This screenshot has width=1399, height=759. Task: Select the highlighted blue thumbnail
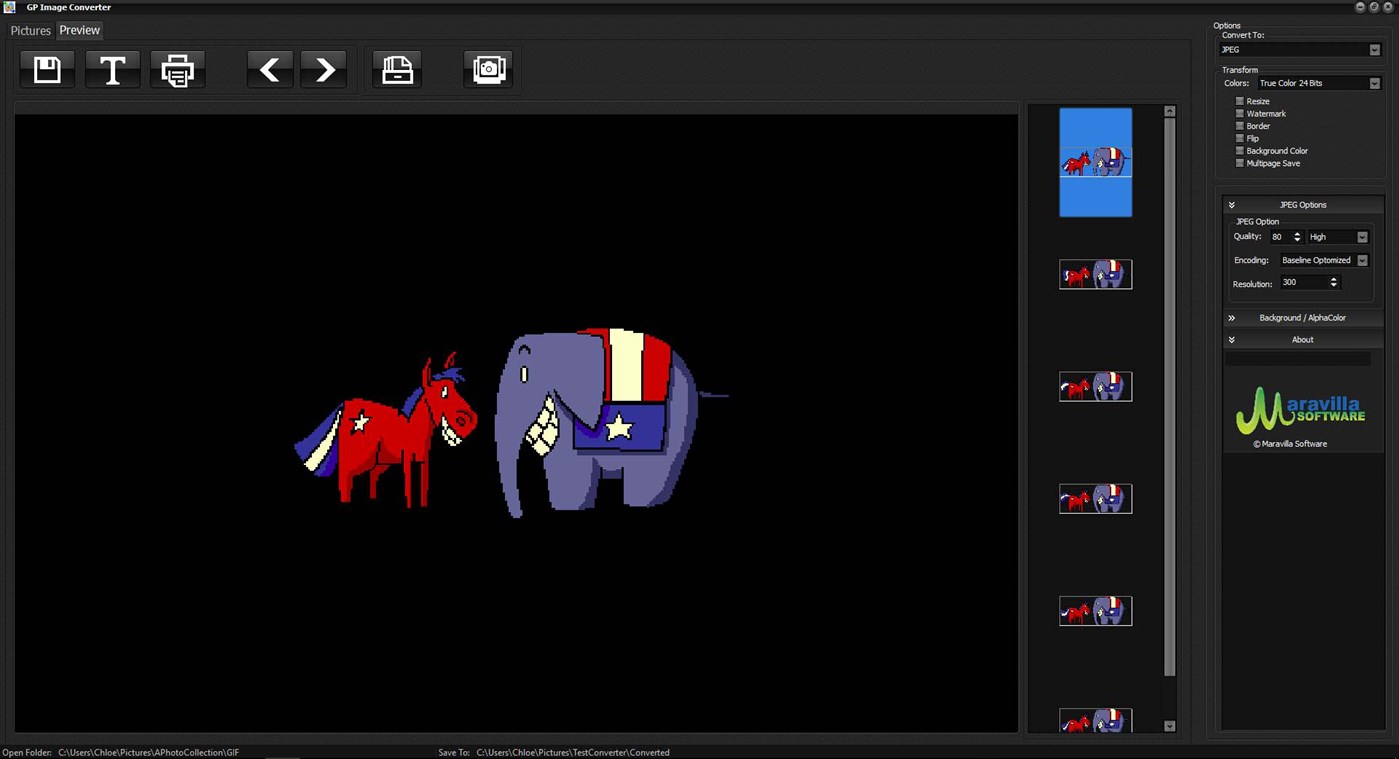(x=1096, y=162)
